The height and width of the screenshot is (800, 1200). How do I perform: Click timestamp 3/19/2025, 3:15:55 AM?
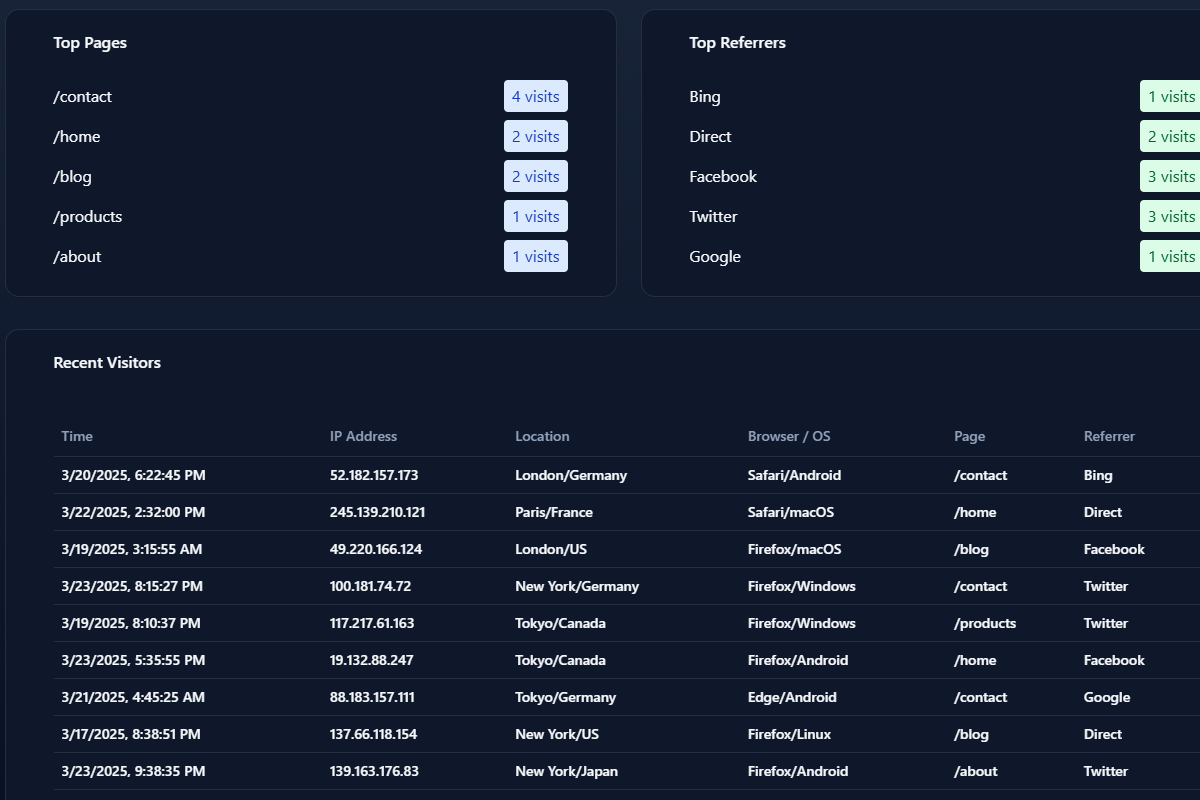pos(132,549)
